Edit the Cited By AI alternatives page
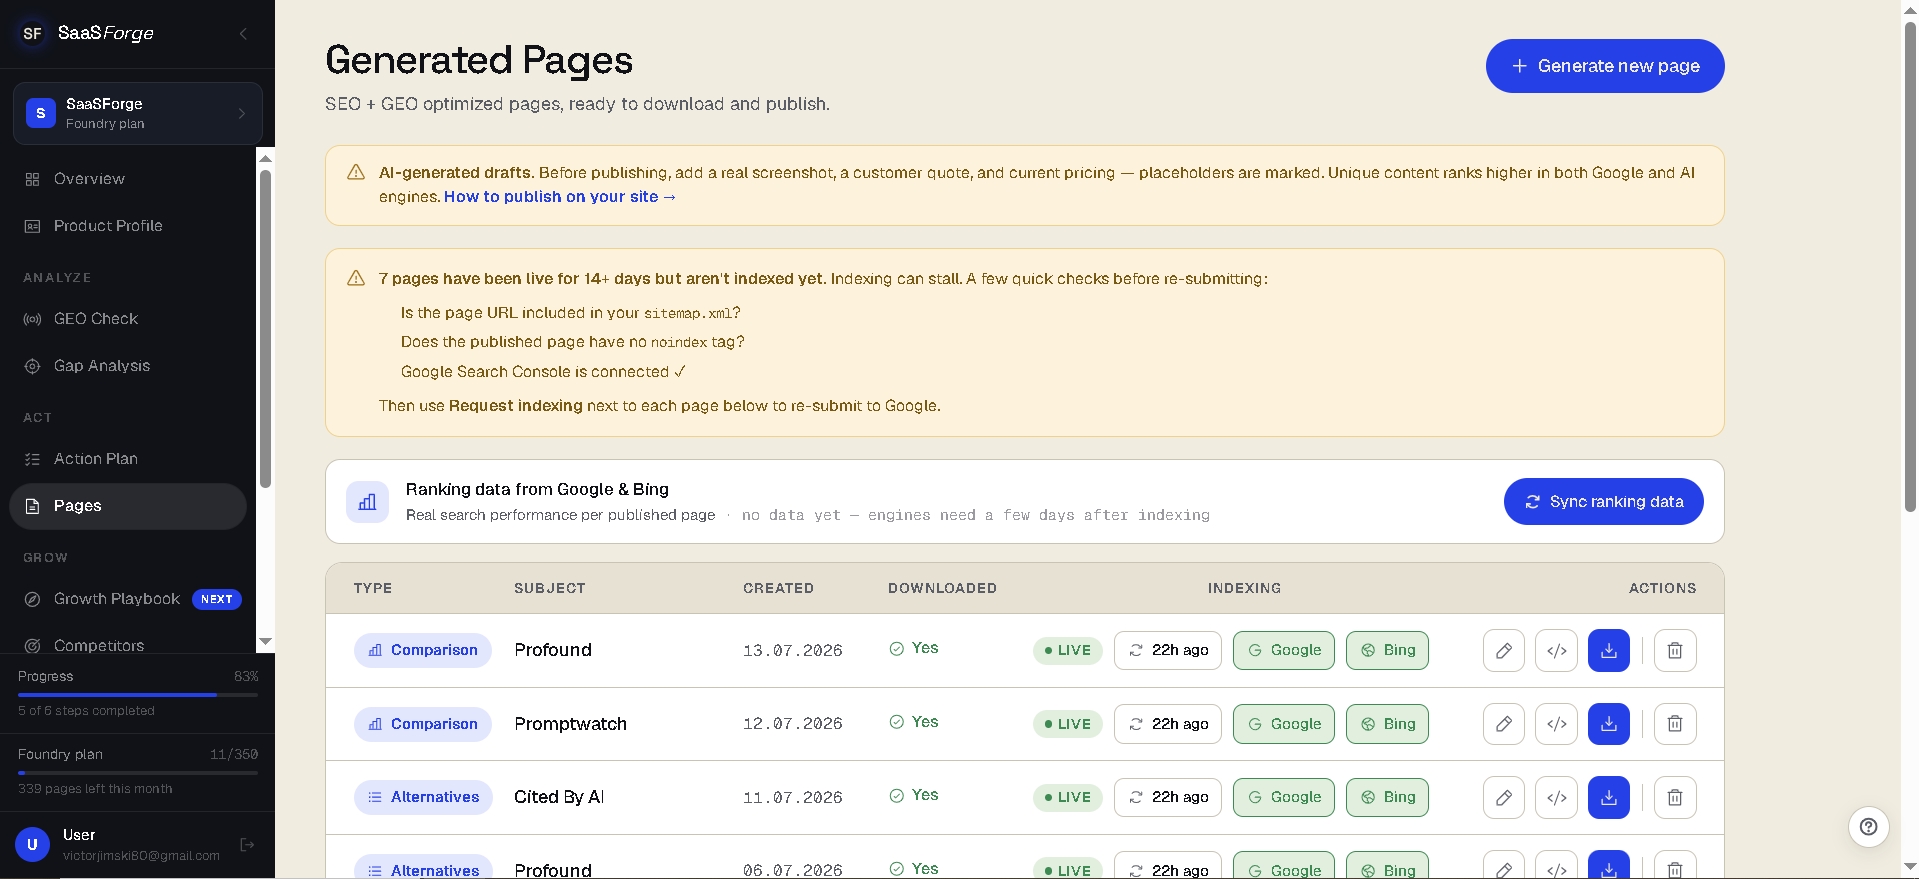The image size is (1919, 879). click(x=1503, y=797)
